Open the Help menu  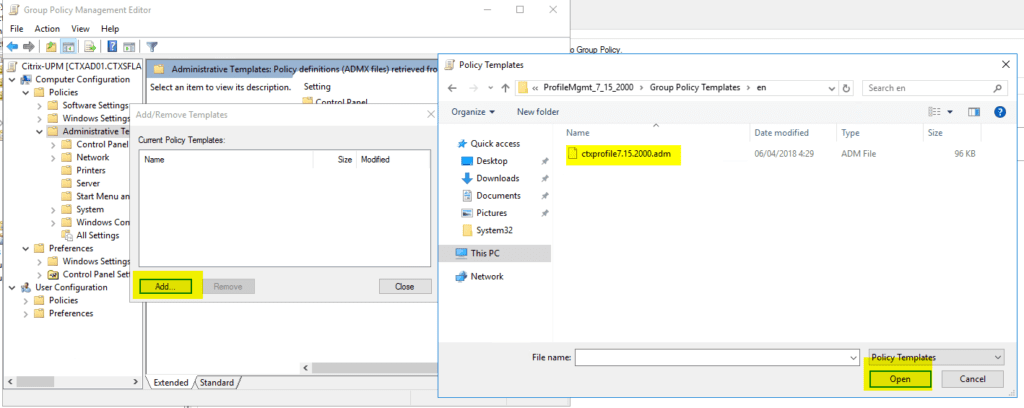point(110,29)
